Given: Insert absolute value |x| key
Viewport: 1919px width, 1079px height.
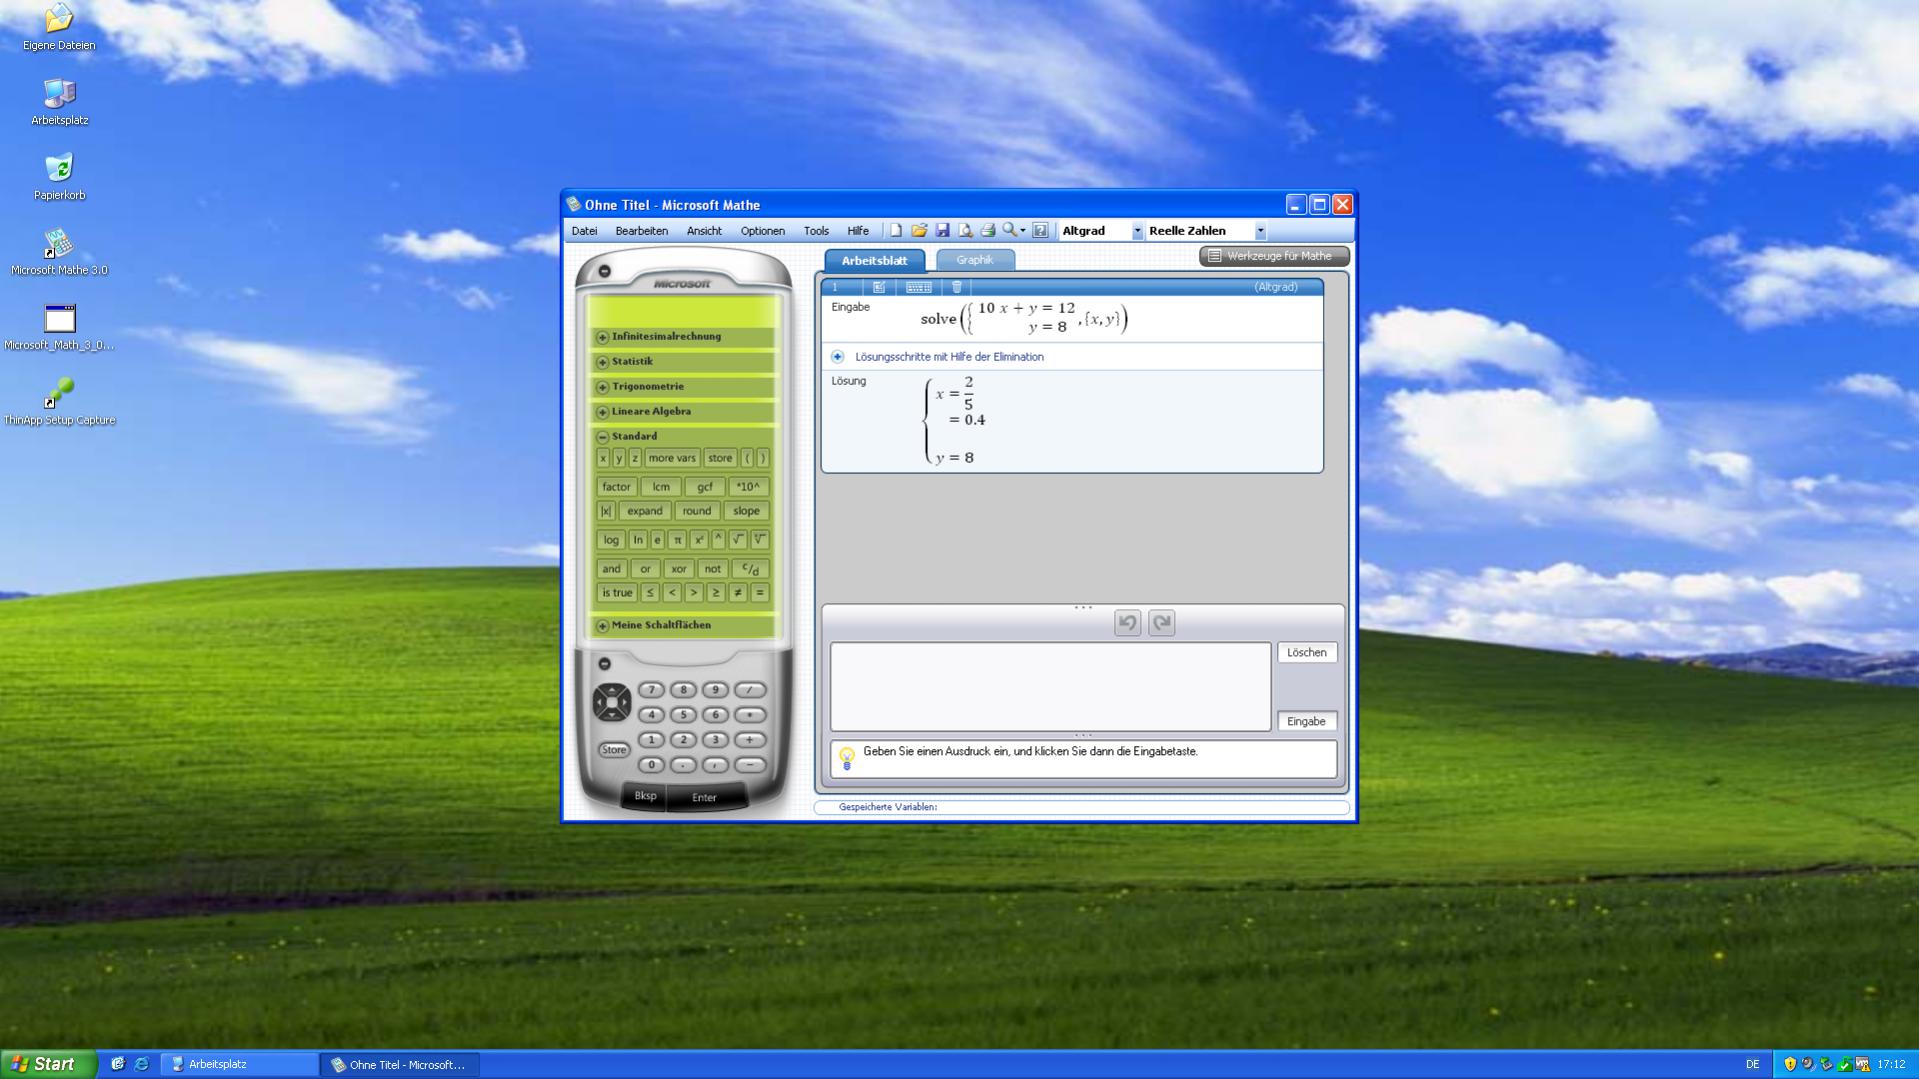Looking at the screenshot, I should click(x=606, y=511).
